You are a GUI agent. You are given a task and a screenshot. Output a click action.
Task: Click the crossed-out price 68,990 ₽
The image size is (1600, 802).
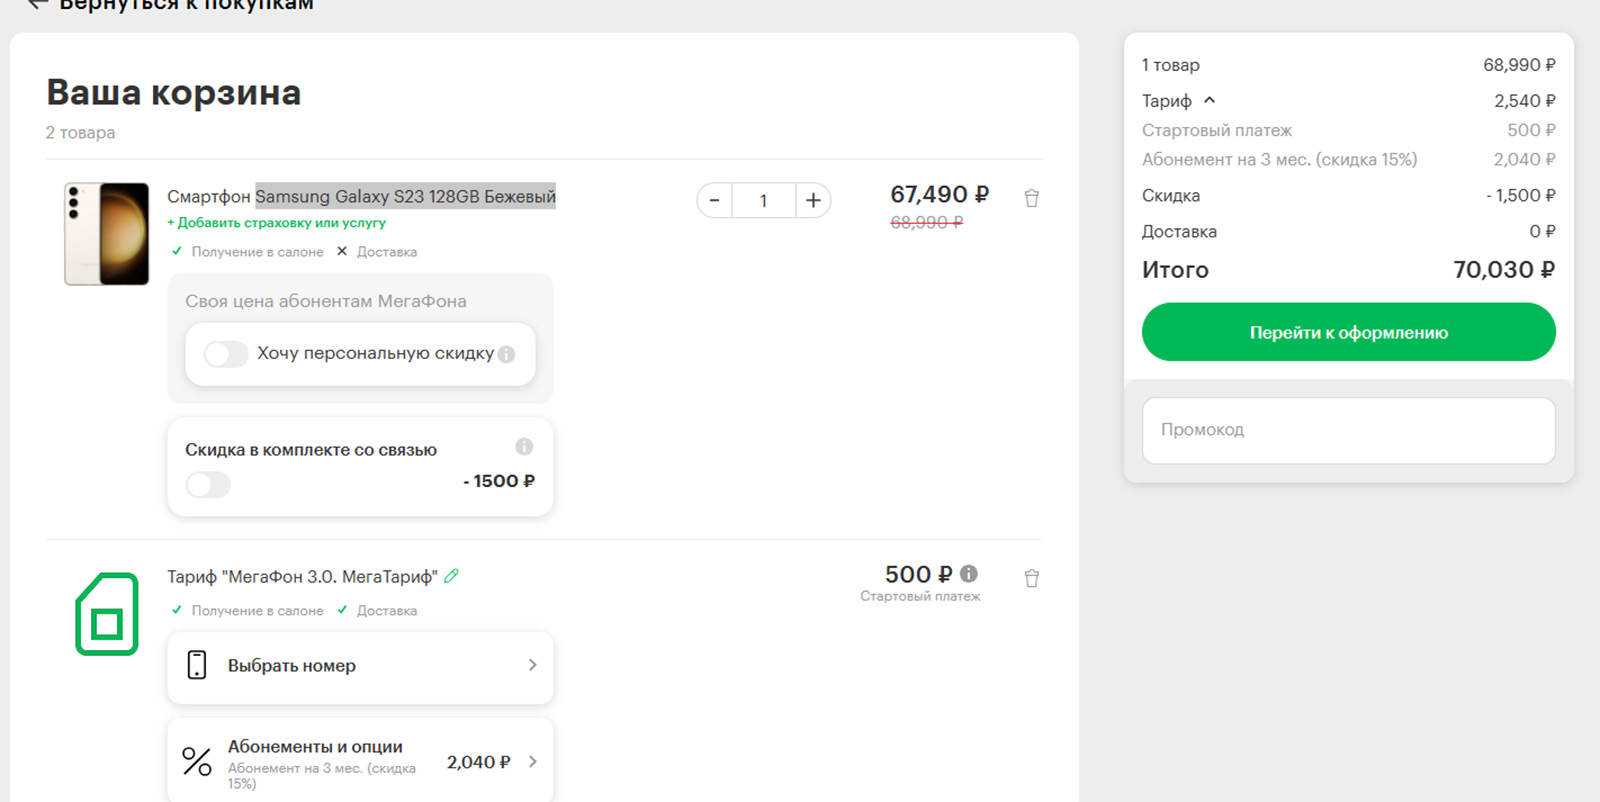click(x=927, y=222)
